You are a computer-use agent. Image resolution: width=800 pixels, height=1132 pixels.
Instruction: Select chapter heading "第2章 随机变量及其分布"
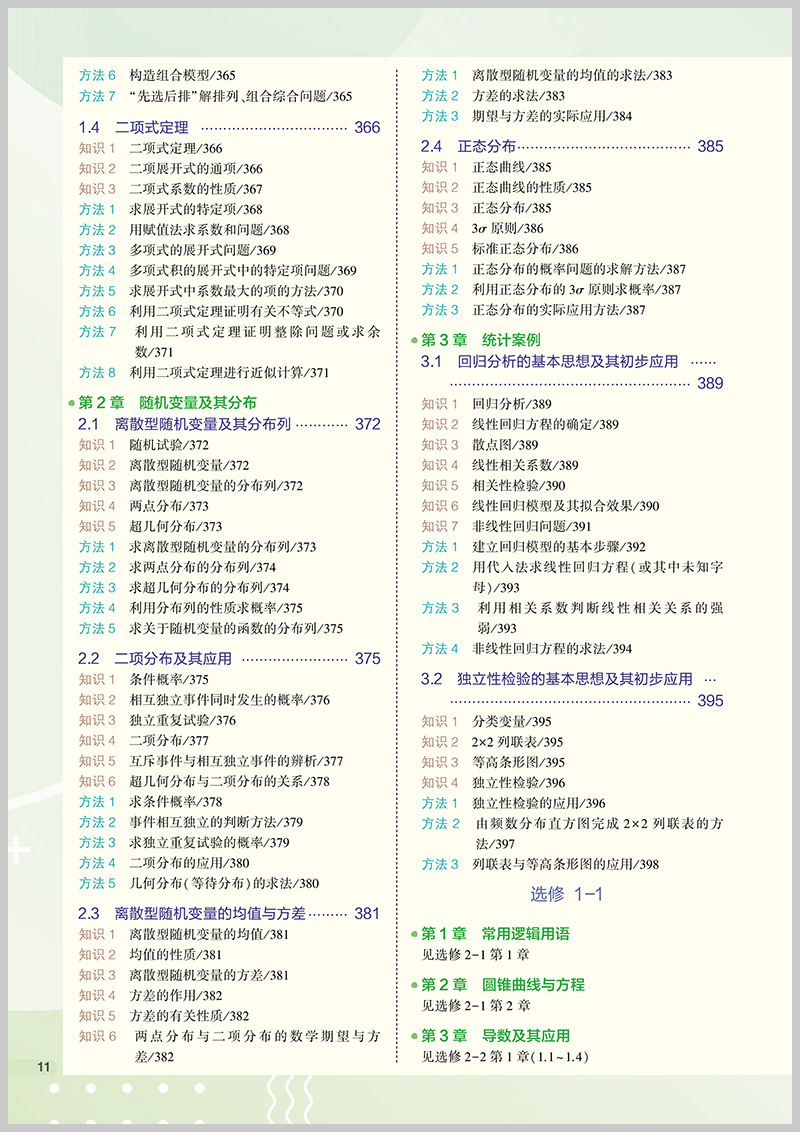(x=167, y=403)
